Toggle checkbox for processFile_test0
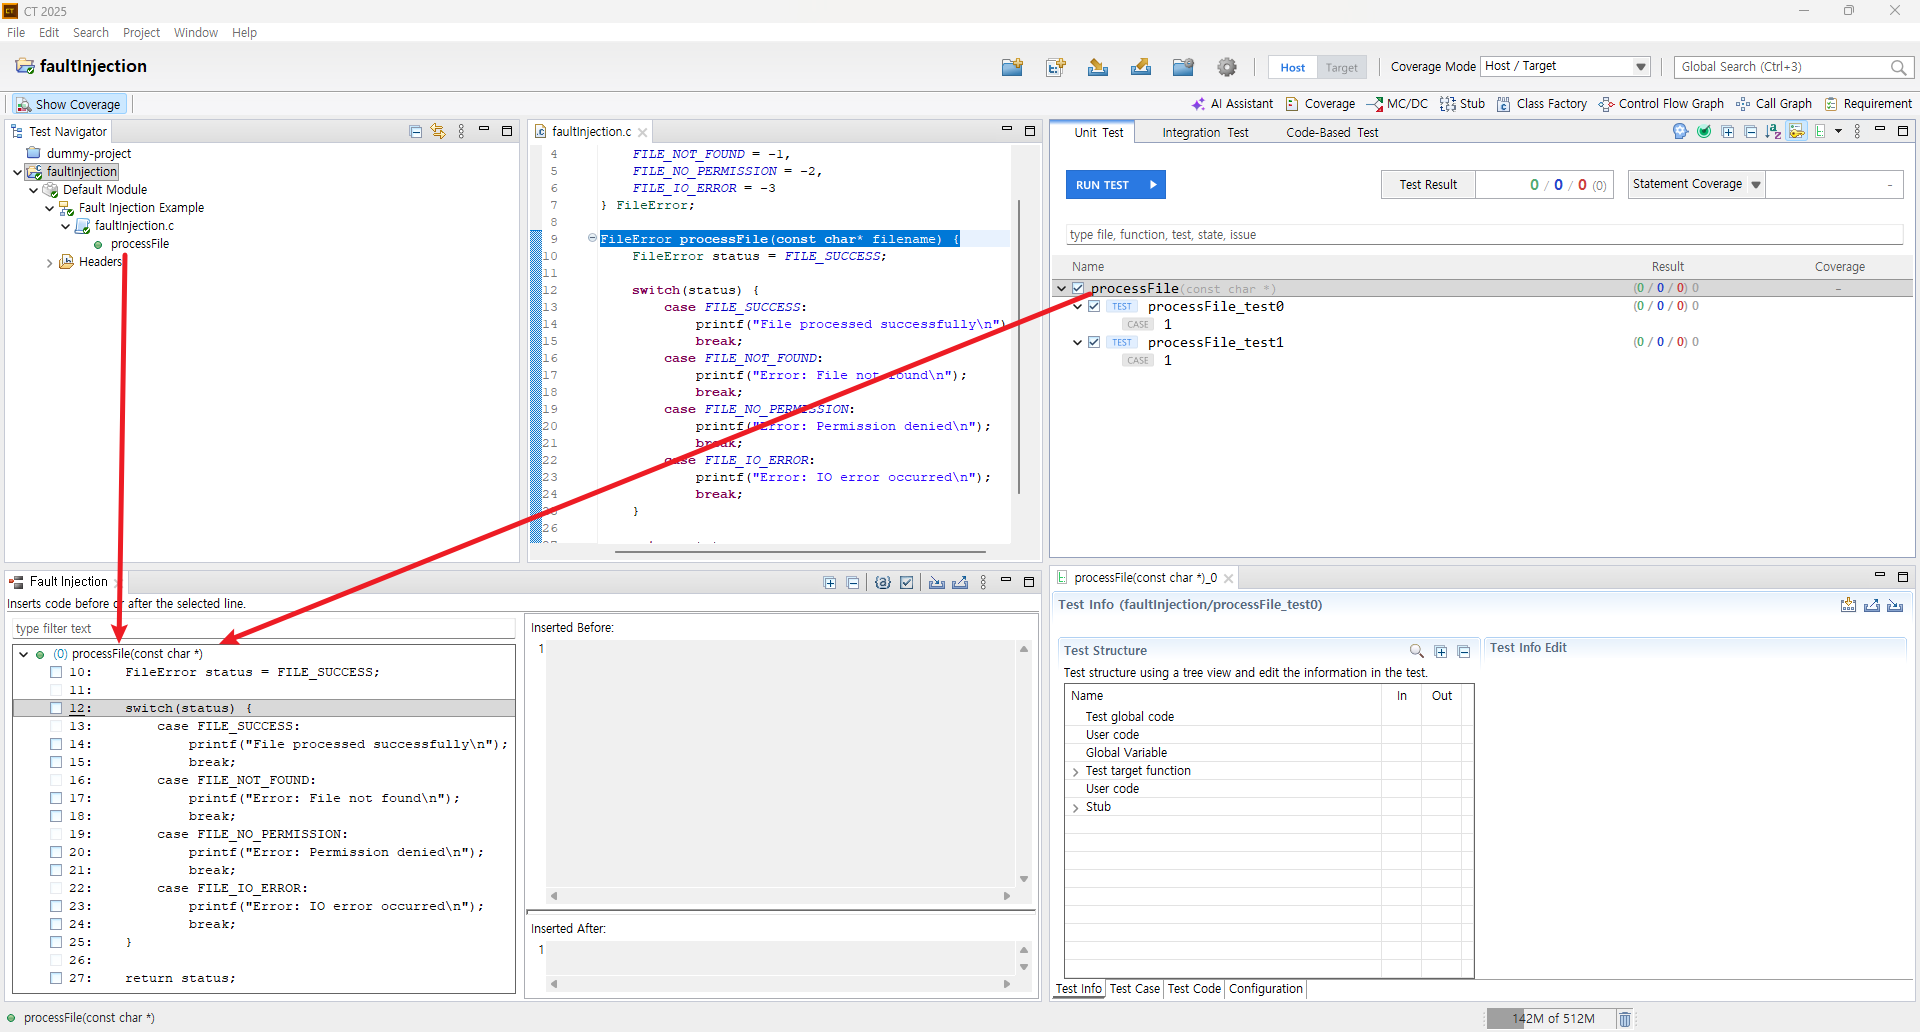 click(x=1094, y=307)
